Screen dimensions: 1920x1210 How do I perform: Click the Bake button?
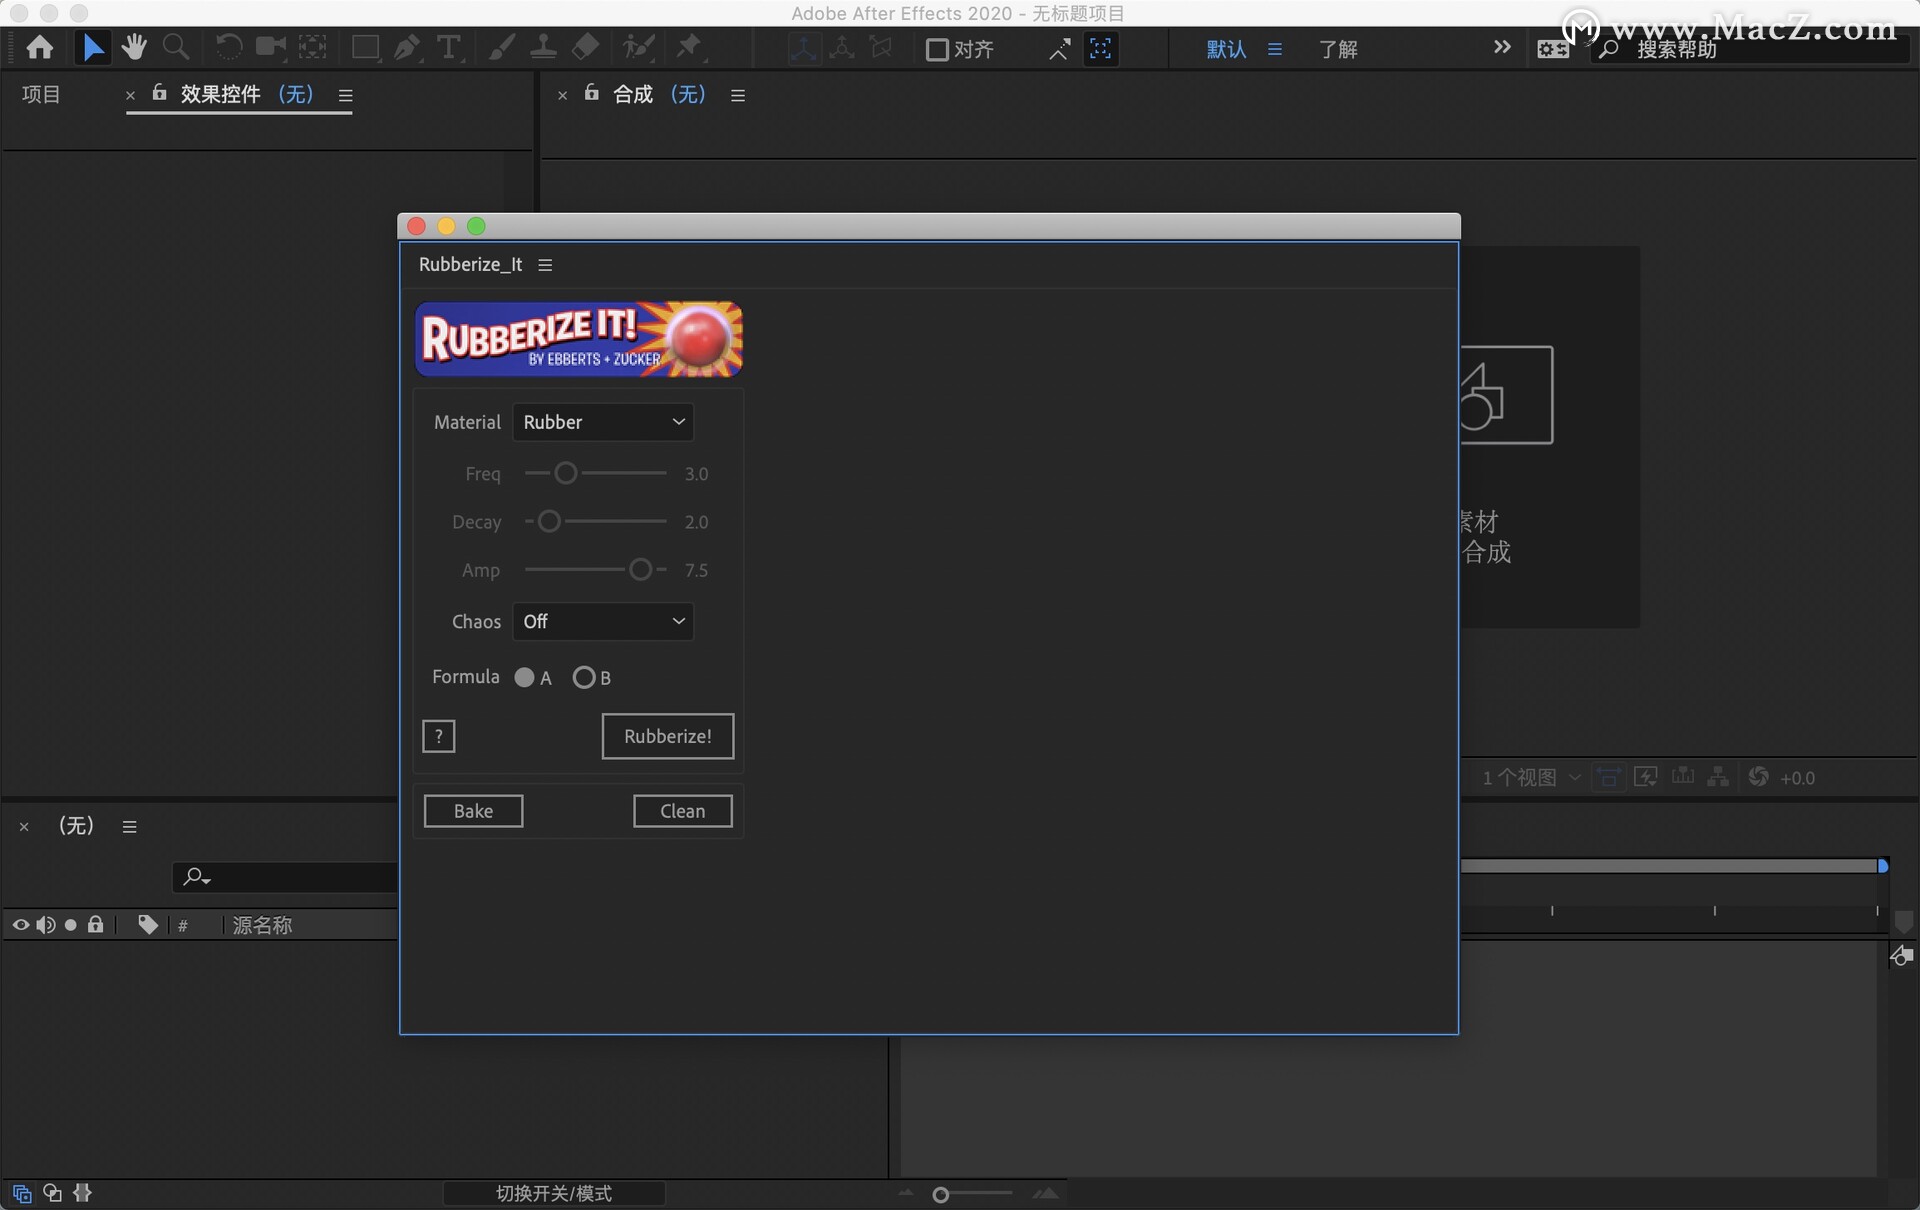473,811
